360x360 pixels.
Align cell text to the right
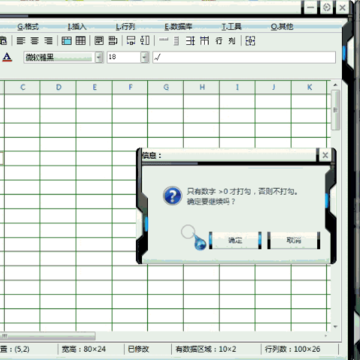48,41
